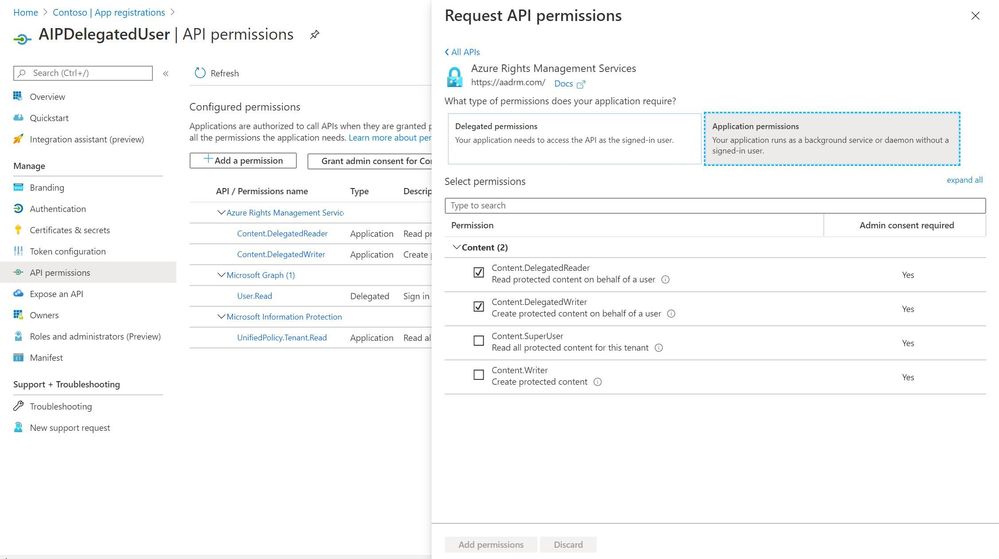Collapse the Content (2) permission group
Screen dimensions: 999x559
[457, 247]
